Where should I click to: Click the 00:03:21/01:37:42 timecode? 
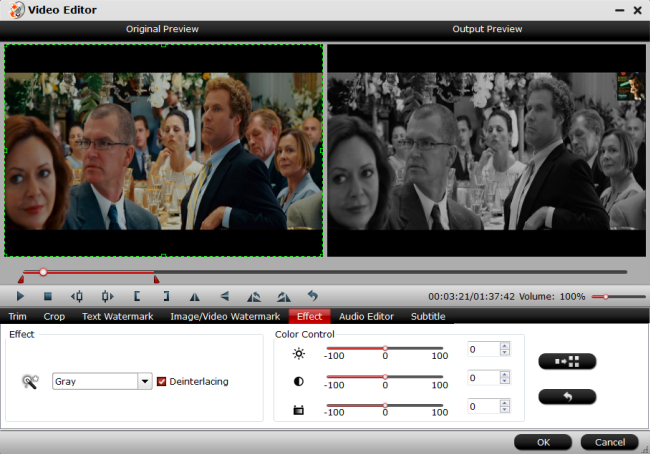pyautogui.click(x=471, y=296)
